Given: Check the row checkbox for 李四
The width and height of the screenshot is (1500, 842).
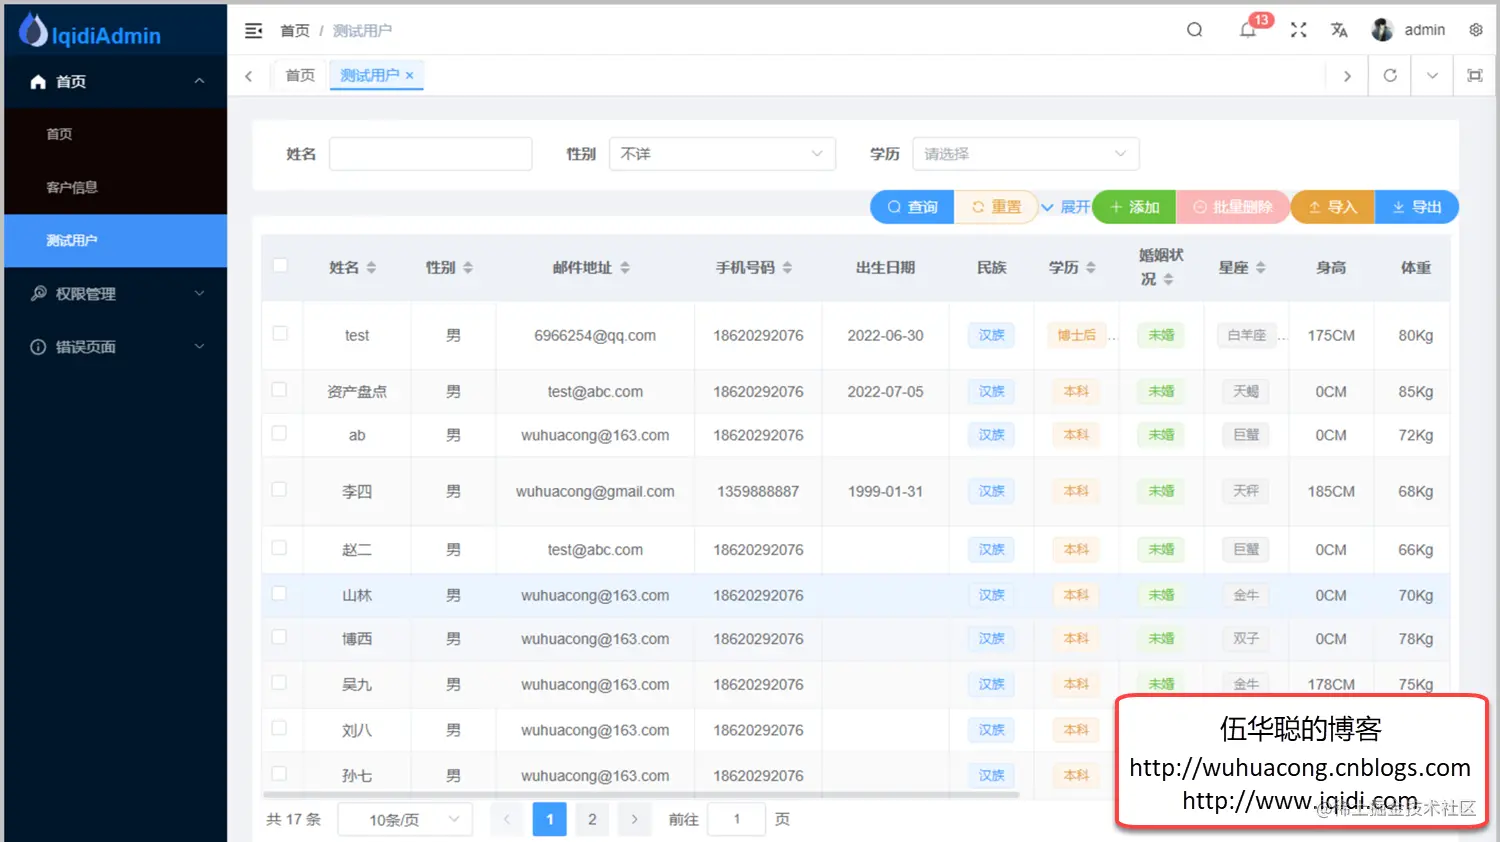Looking at the screenshot, I should click(x=280, y=490).
